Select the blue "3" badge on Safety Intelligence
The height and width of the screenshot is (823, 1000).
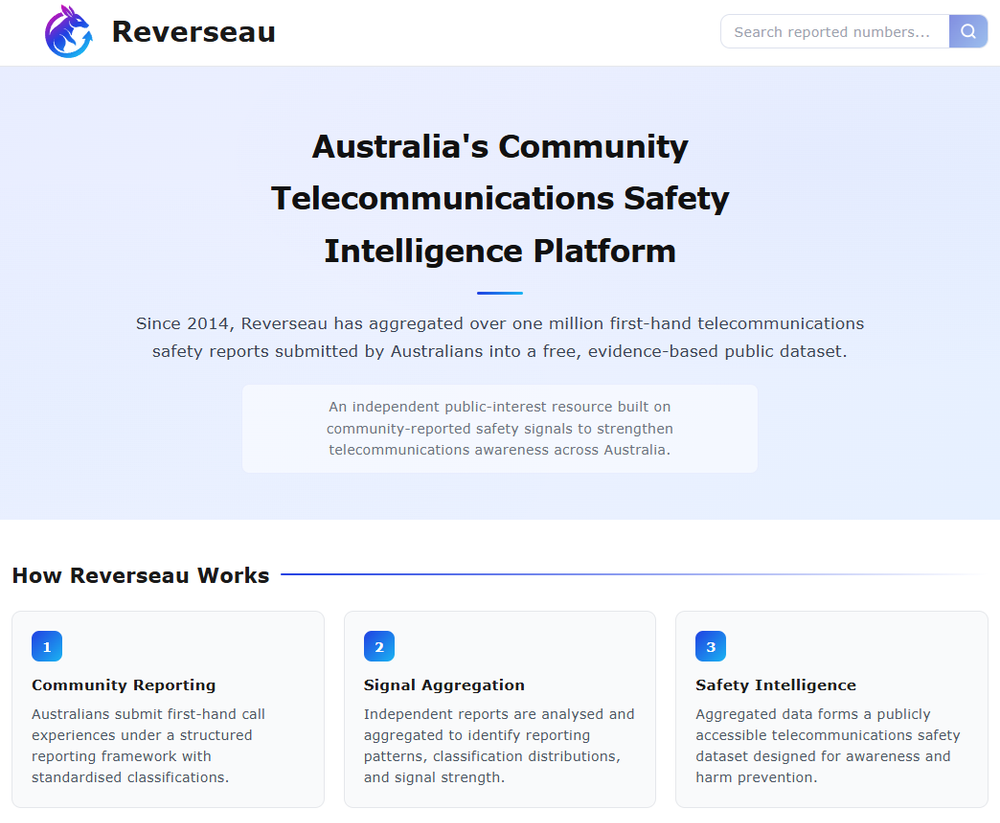710,646
